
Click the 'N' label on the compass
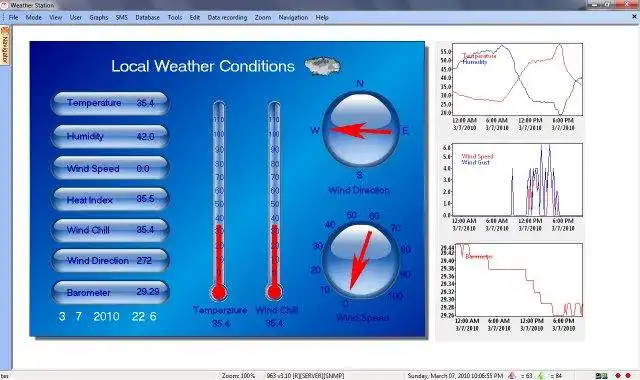click(360, 84)
